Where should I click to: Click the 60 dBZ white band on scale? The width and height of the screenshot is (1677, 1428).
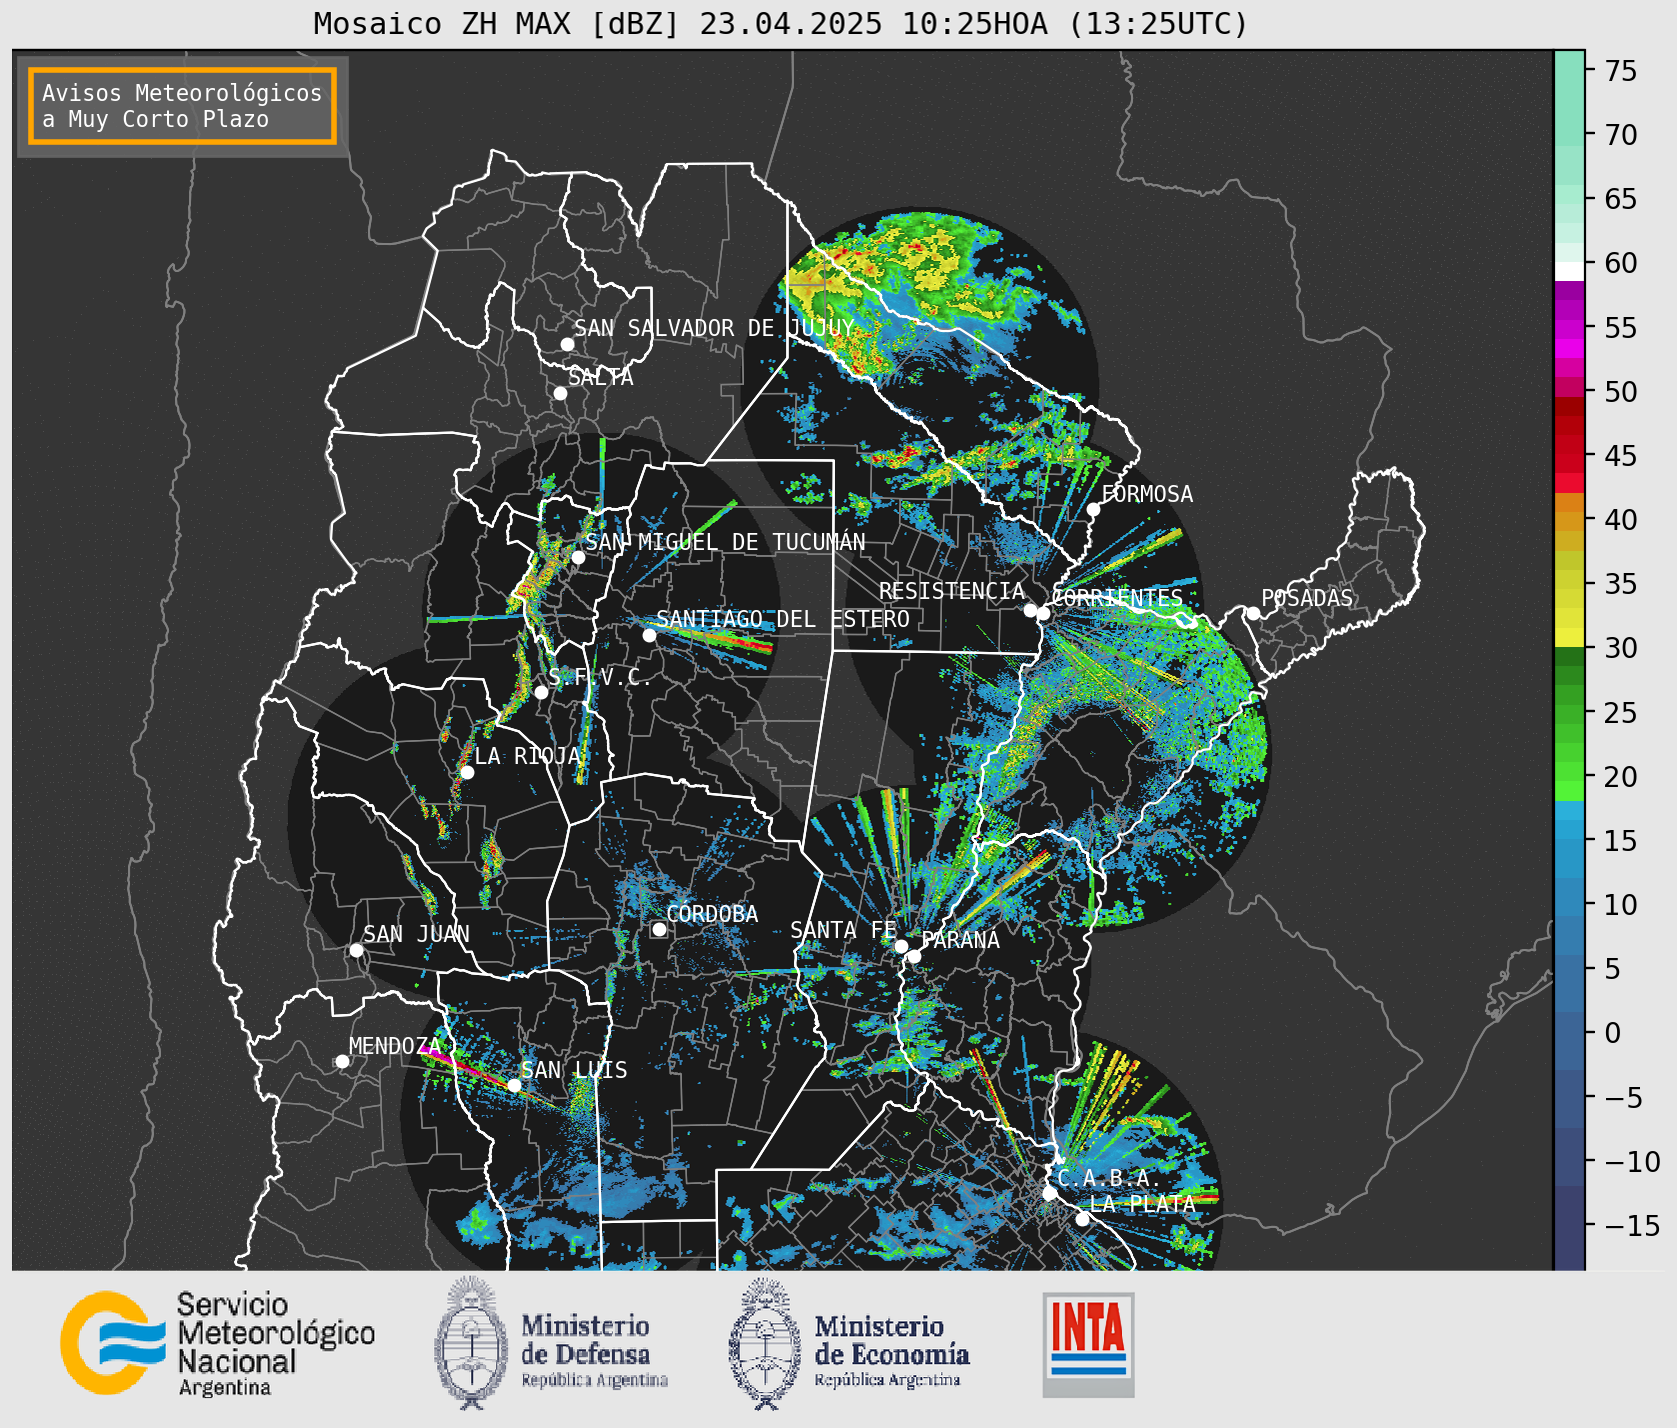(x=1569, y=270)
